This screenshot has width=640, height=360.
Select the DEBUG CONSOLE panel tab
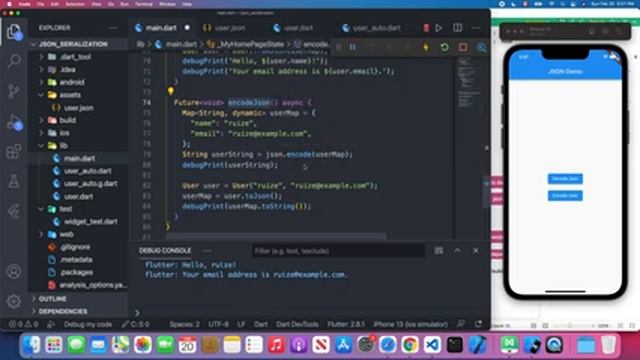tap(165, 250)
